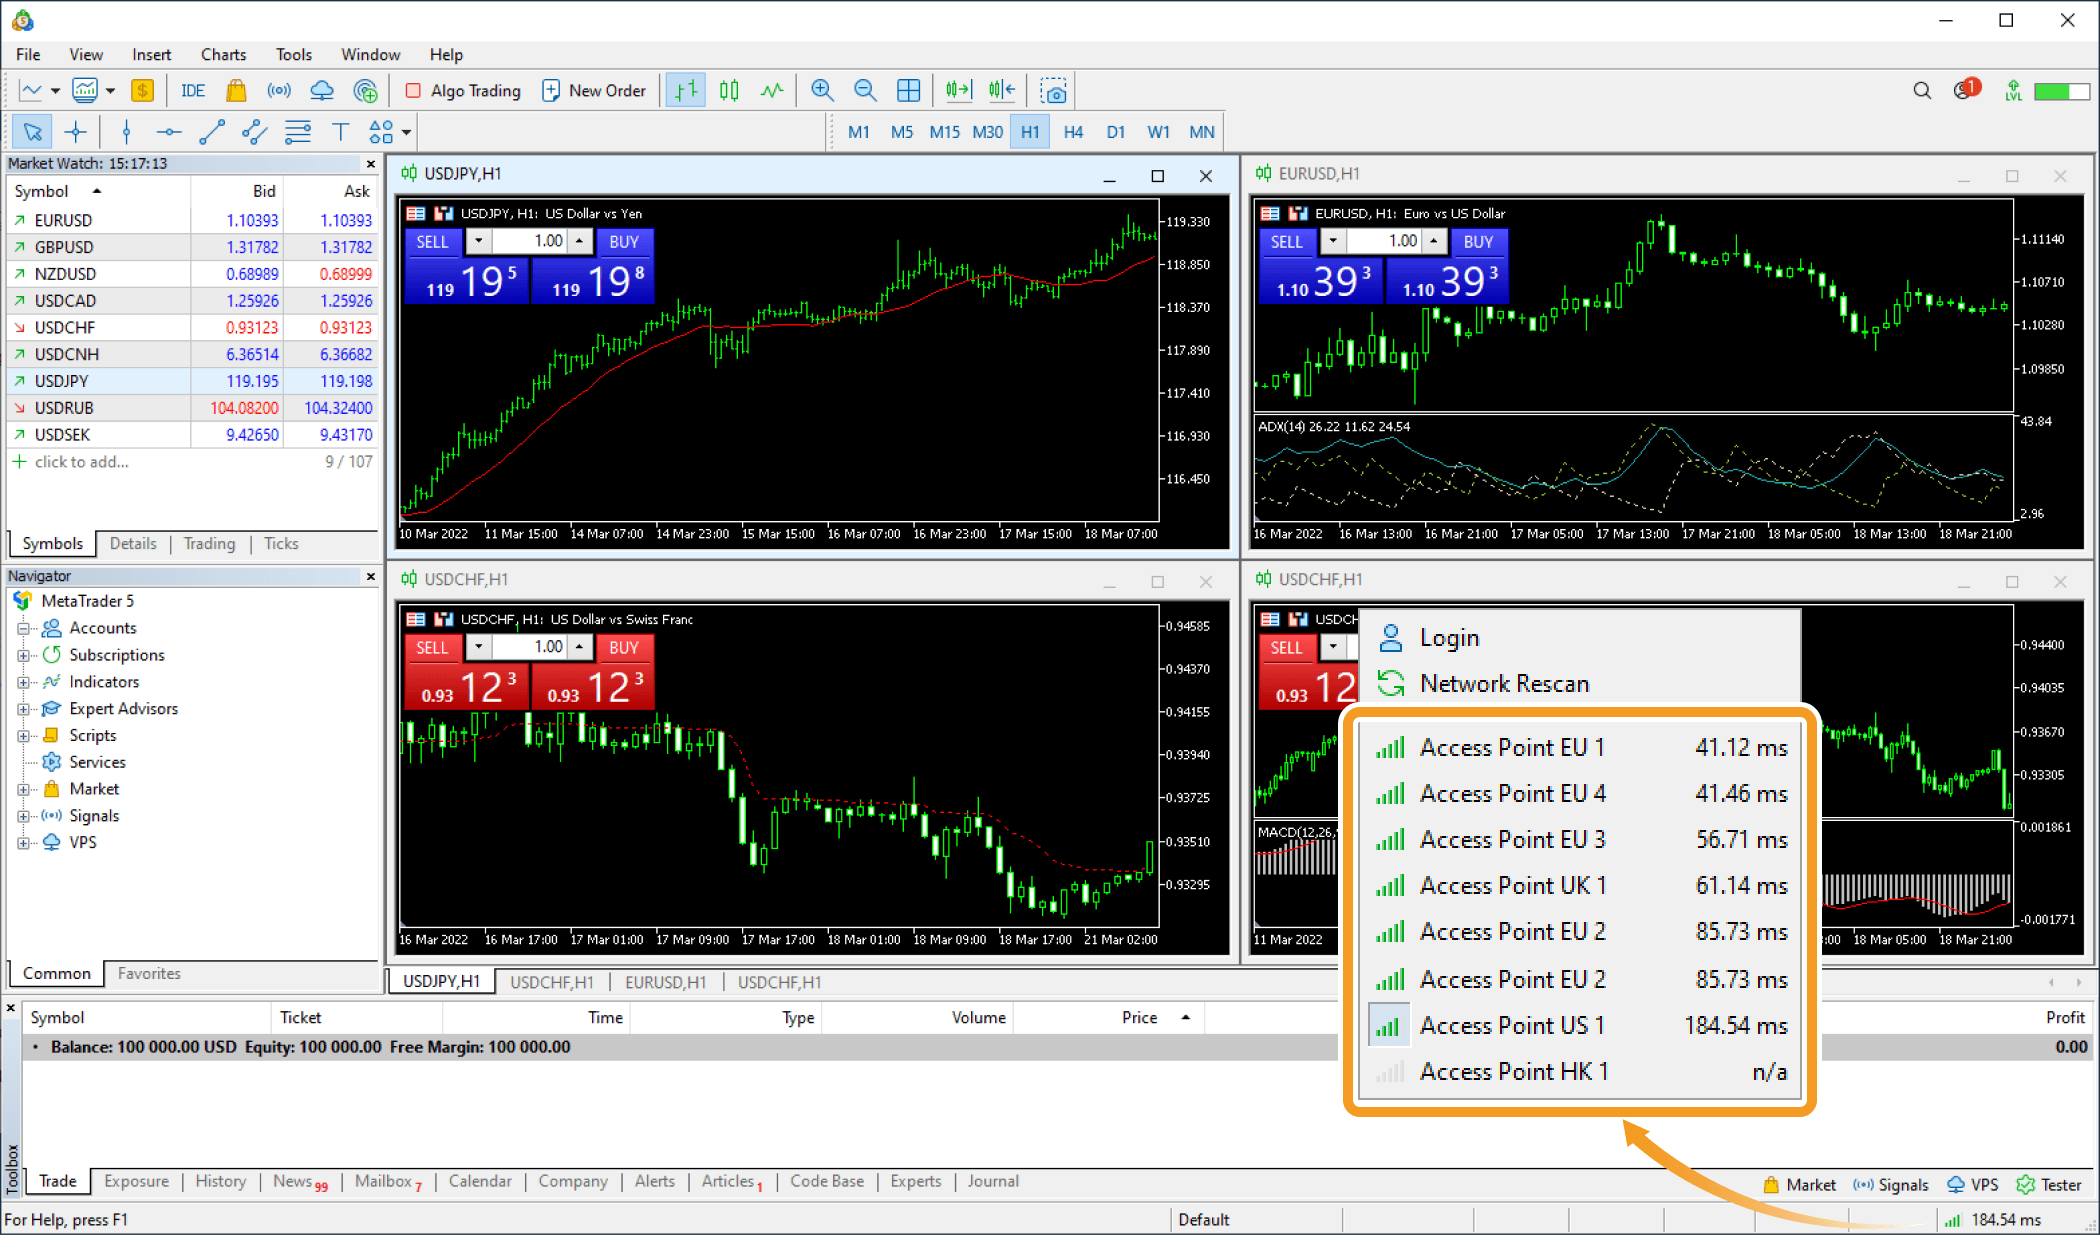Click the Market shopping bag toolbar icon
This screenshot has height=1244, width=2100.
tap(236, 91)
